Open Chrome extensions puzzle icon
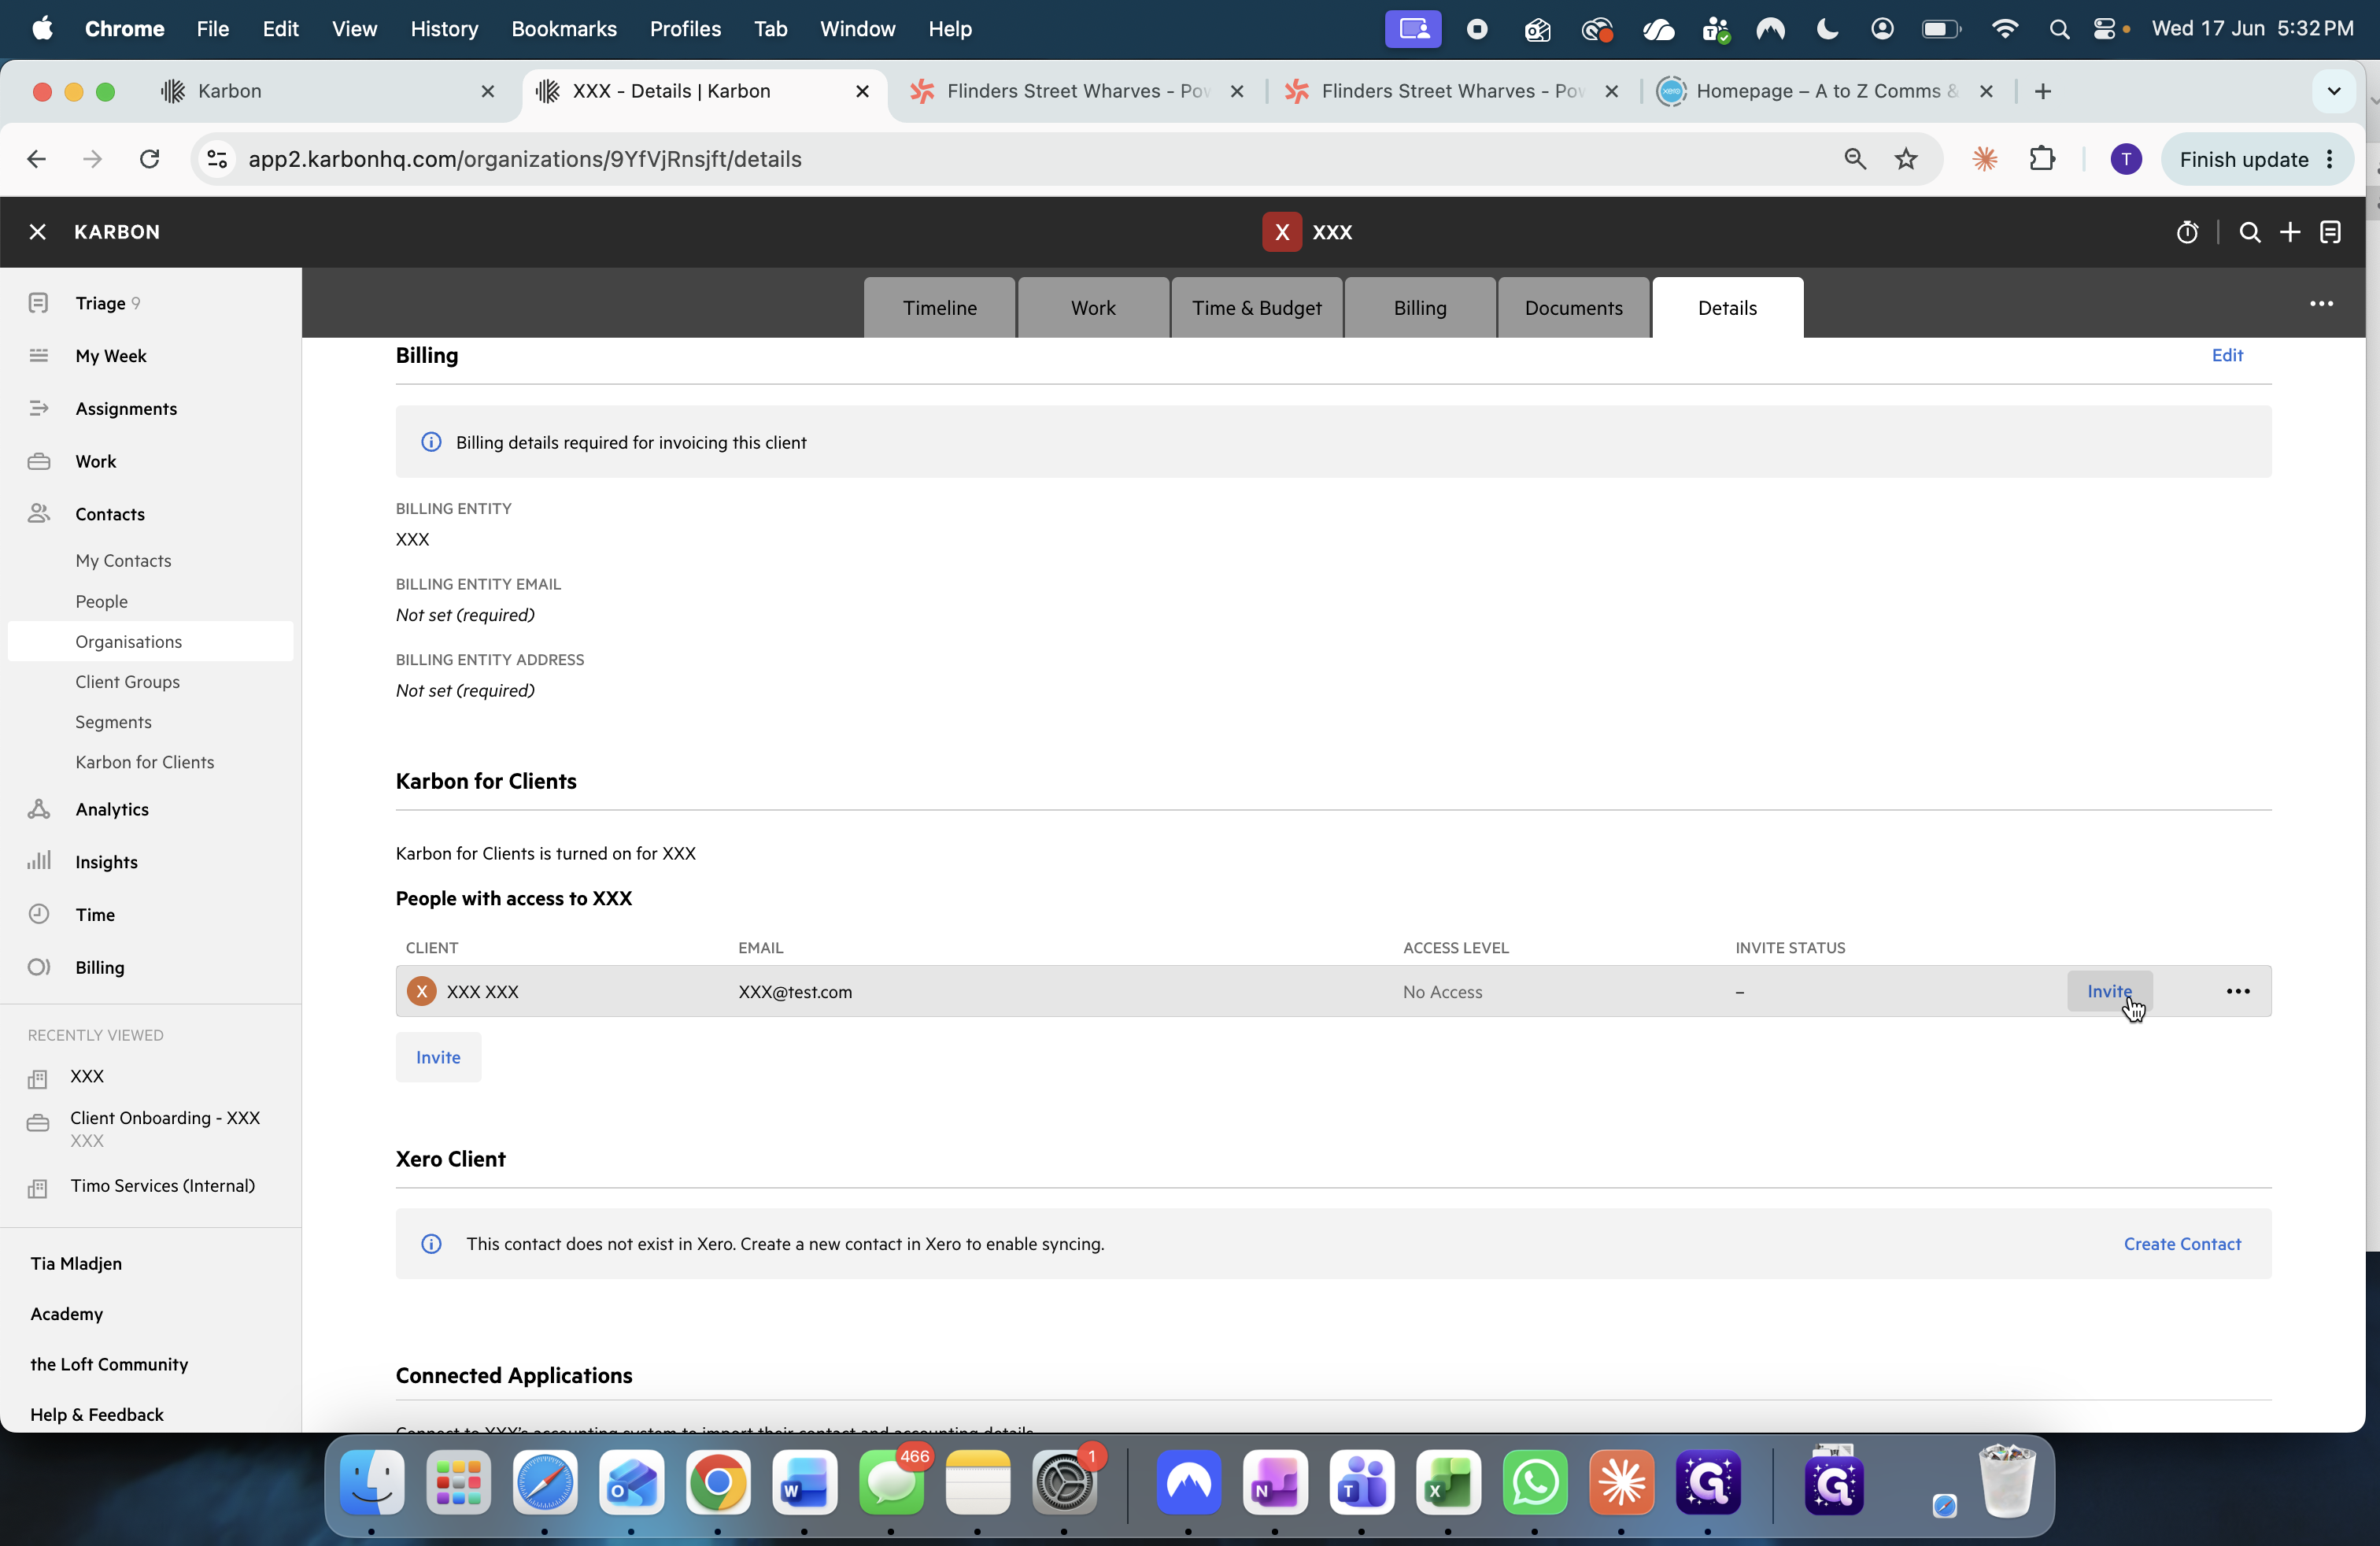 coord(2042,159)
